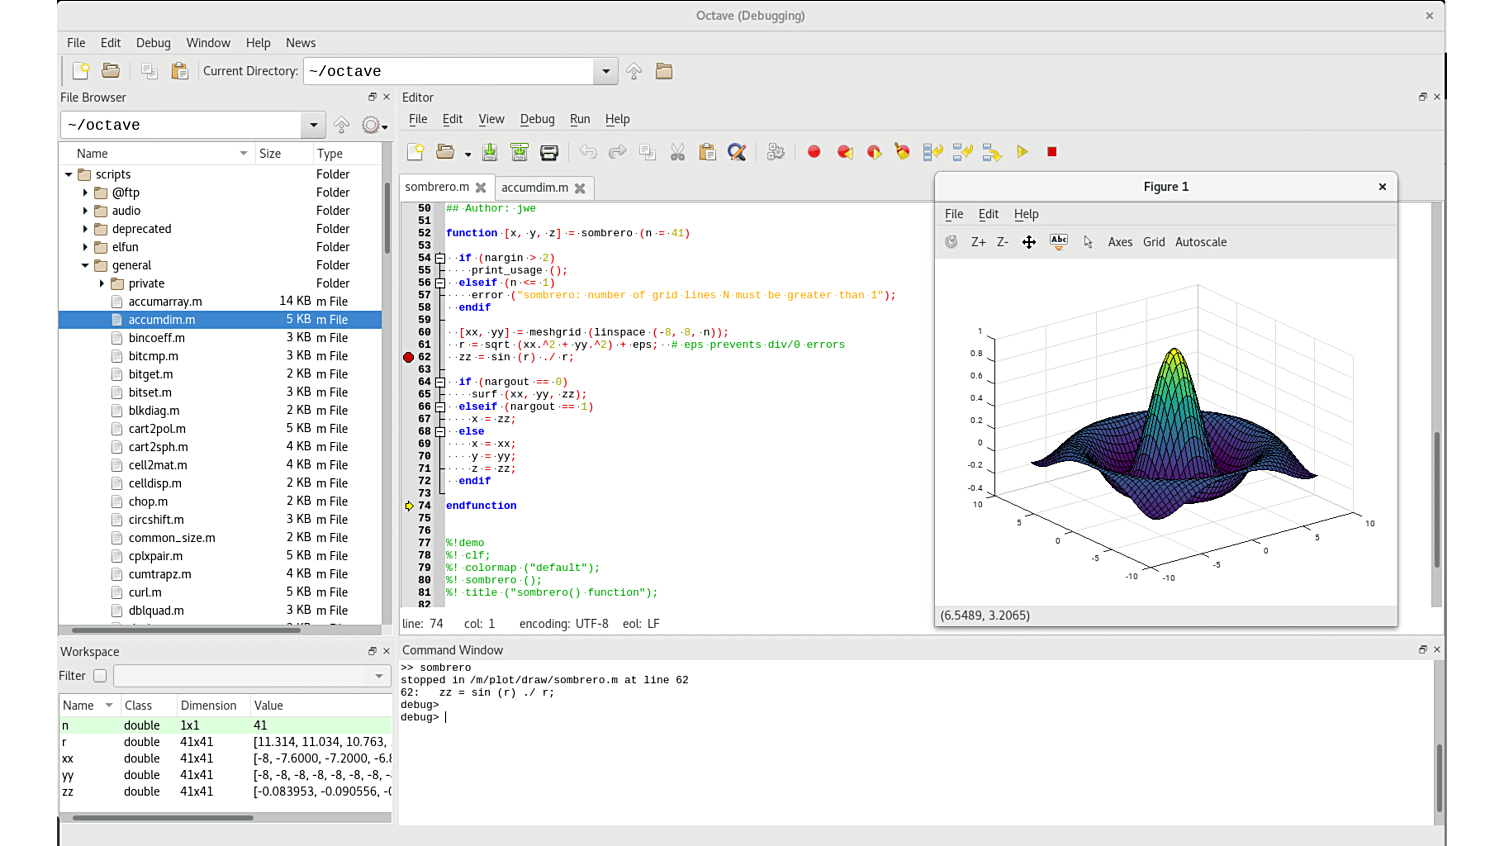
Task: Click the insert text Abc icon
Action: click(x=1058, y=242)
